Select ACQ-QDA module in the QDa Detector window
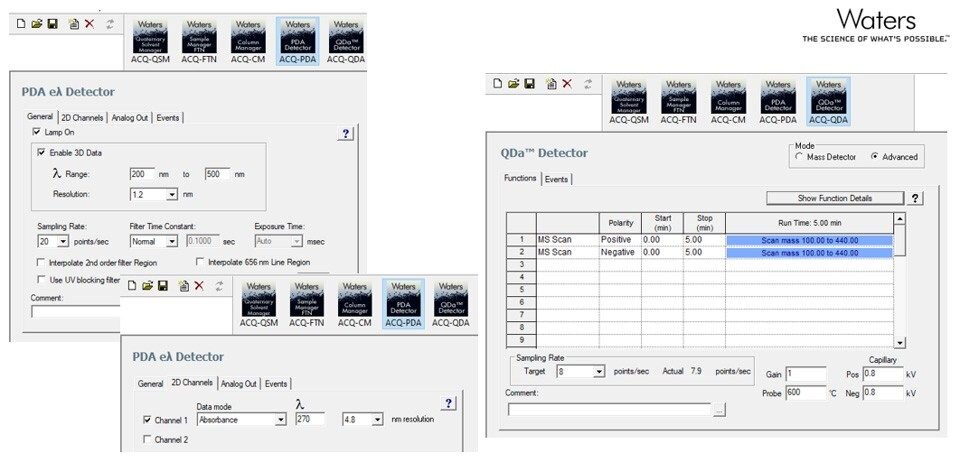 coord(828,102)
